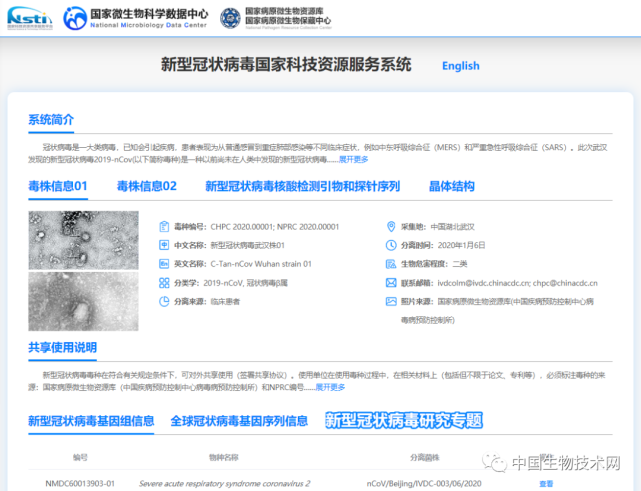
Task: Open the 全球冠状病毒基因序列信息 tab
Action: [x=239, y=421]
